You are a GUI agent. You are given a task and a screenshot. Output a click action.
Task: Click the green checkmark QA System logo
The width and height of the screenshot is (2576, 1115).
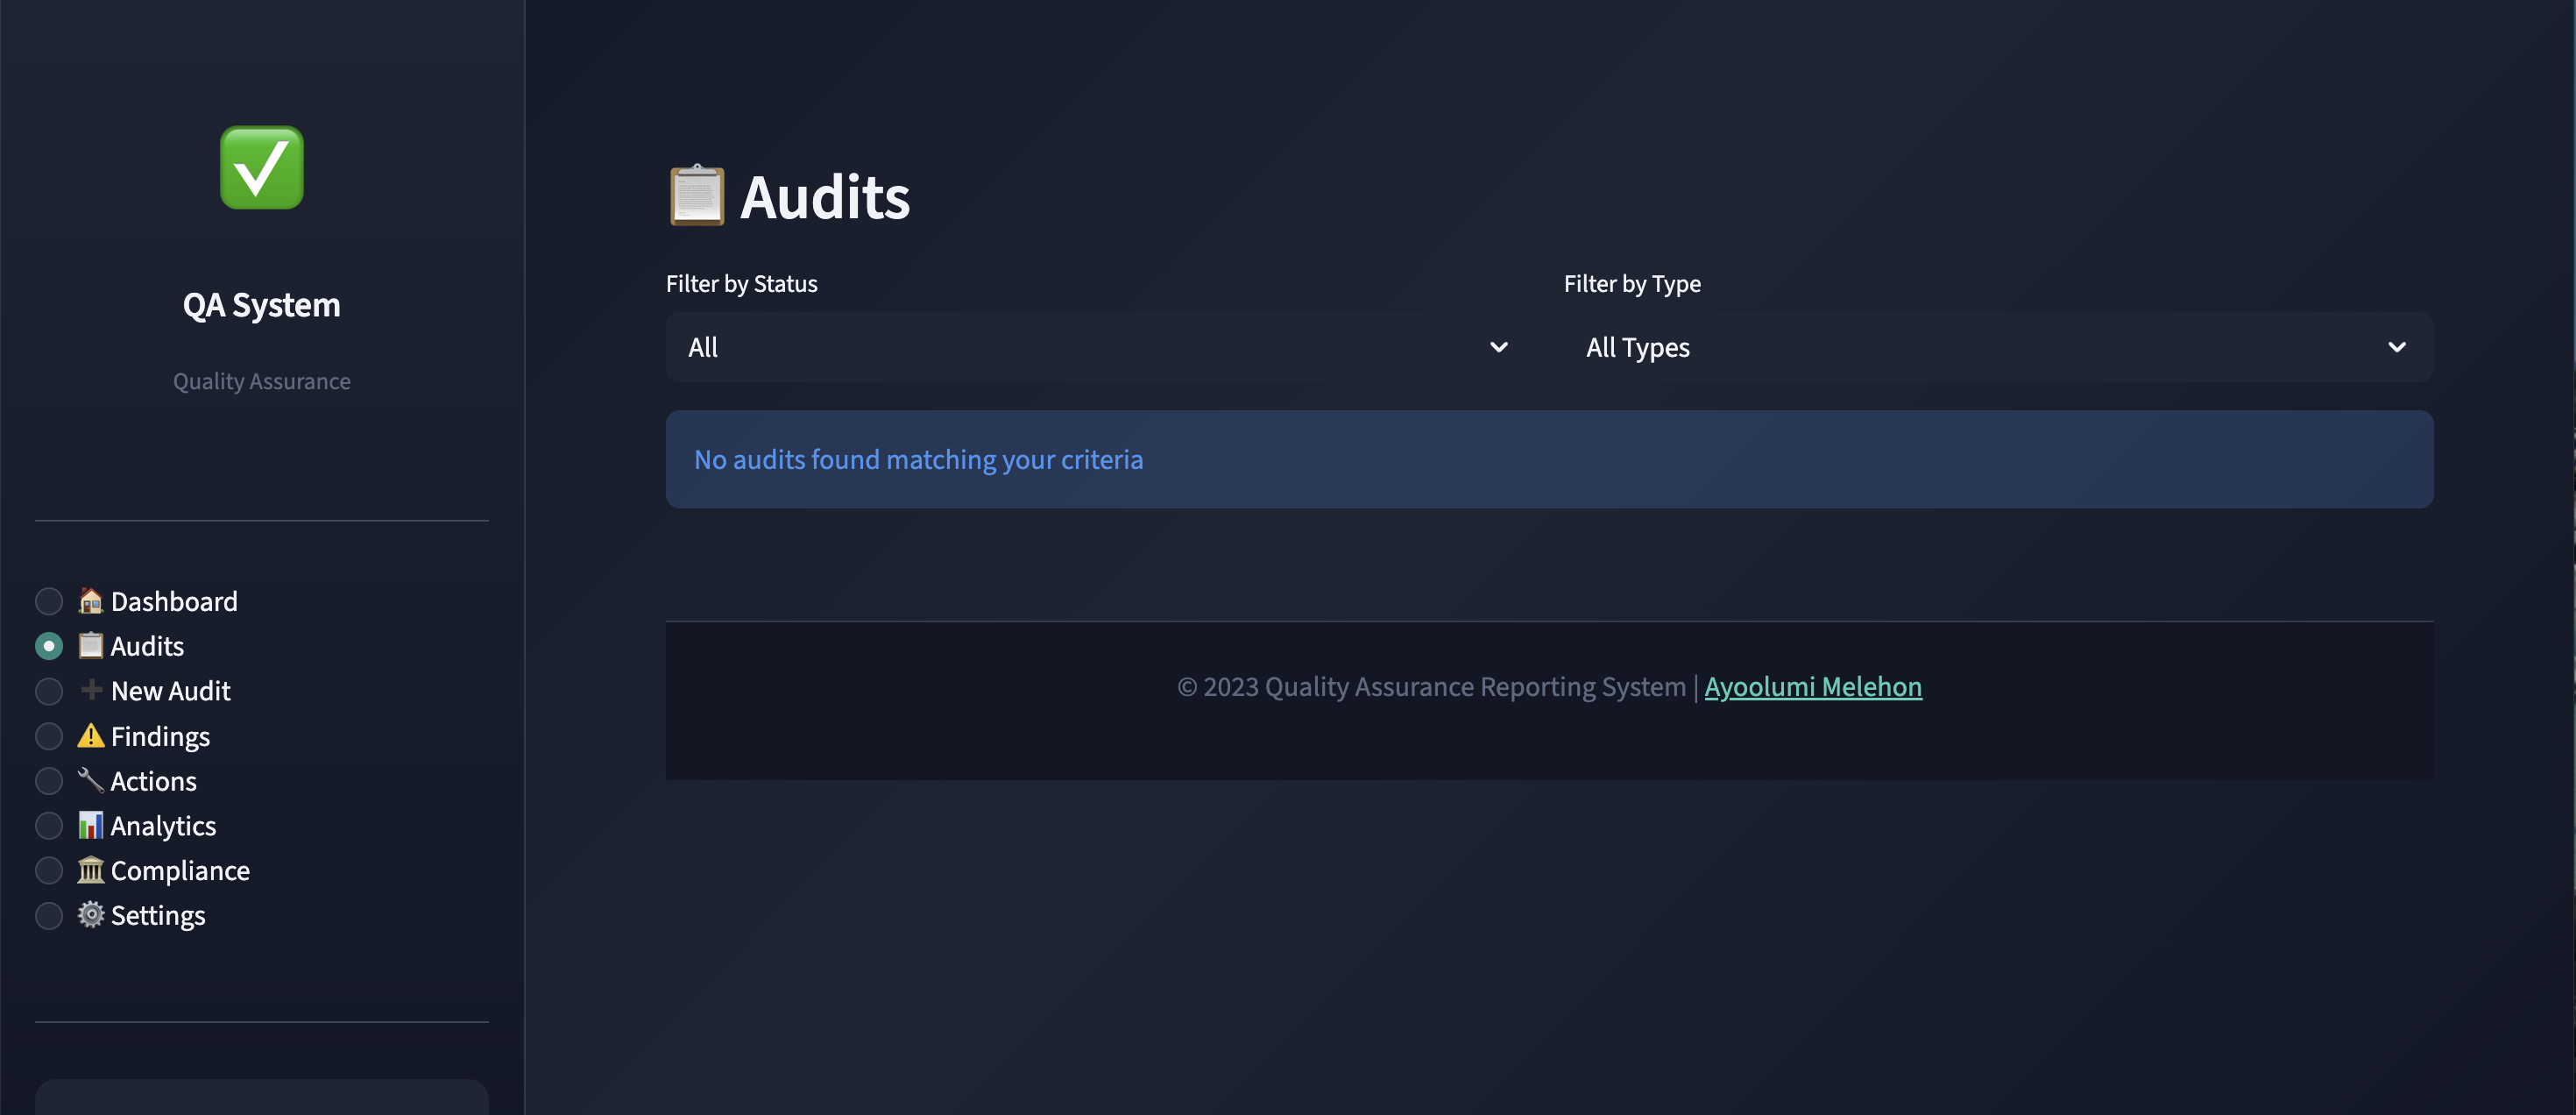click(x=261, y=167)
